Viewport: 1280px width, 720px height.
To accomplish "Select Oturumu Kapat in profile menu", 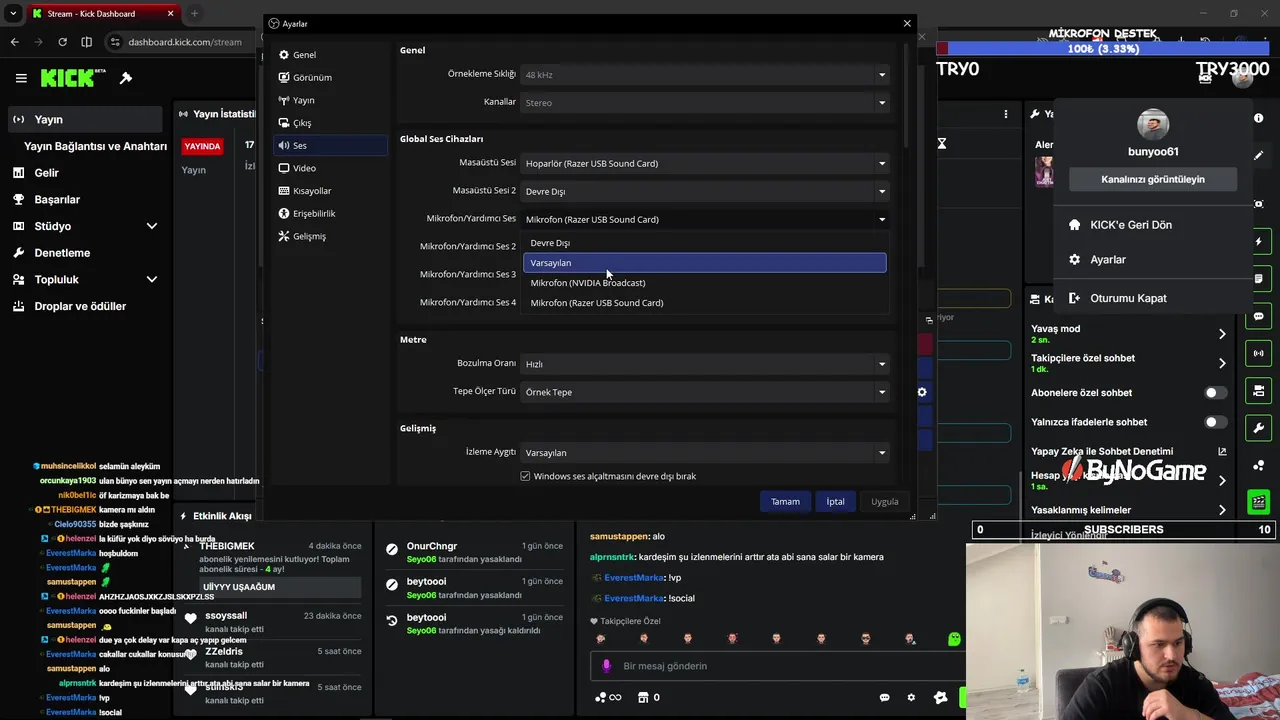I will 1153,298.
